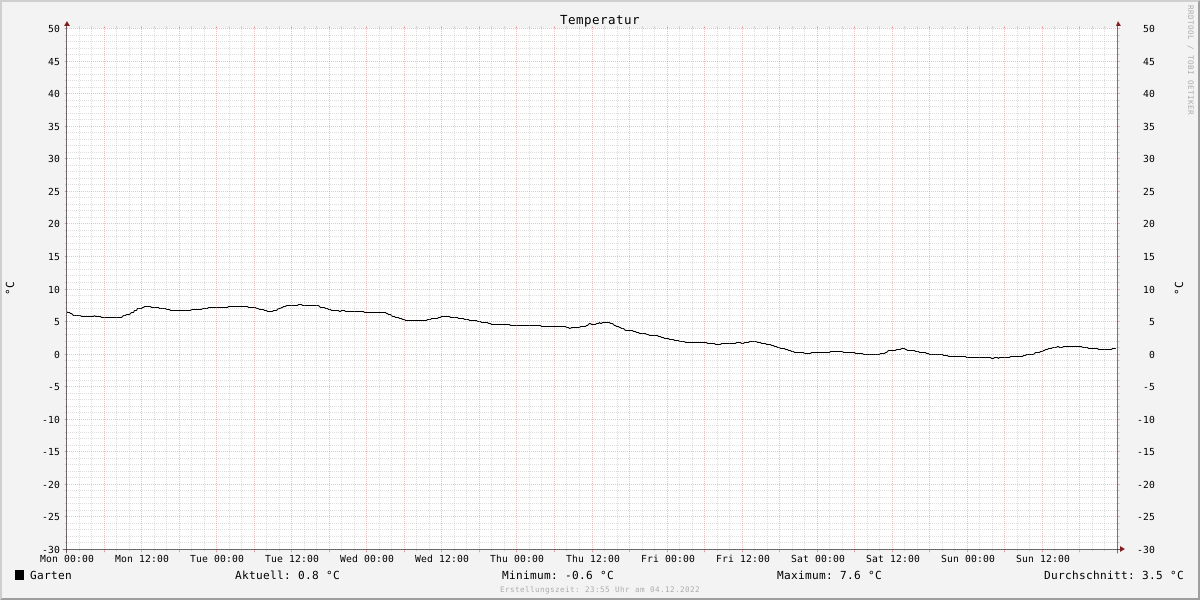Select the "20" tick on the right axis
The image size is (1200, 600).
(x=1148, y=224)
